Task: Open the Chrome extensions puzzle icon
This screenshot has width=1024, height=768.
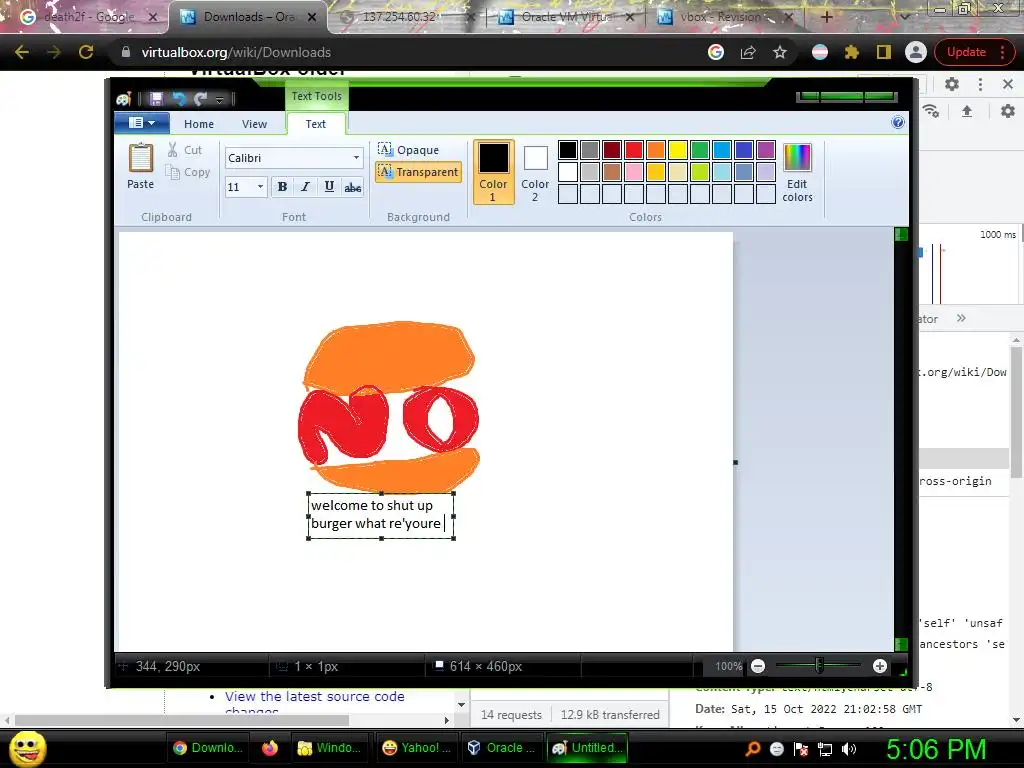Action: [x=852, y=52]
